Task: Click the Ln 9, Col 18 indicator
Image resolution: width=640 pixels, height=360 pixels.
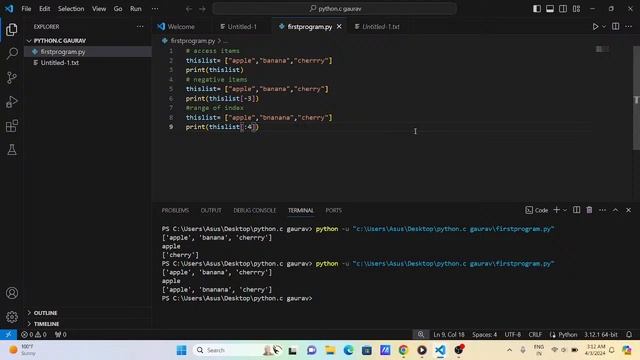Action: coord(449,335)
